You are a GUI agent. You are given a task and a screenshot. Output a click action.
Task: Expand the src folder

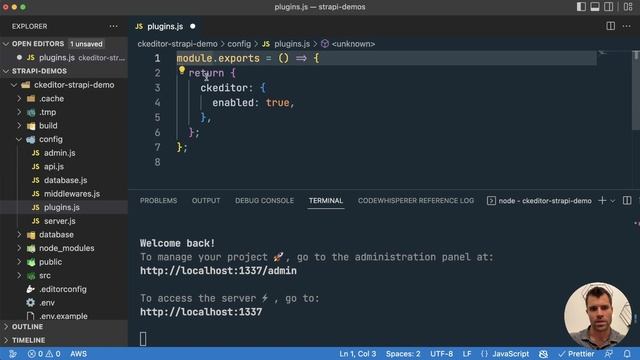tap(34, 276)
